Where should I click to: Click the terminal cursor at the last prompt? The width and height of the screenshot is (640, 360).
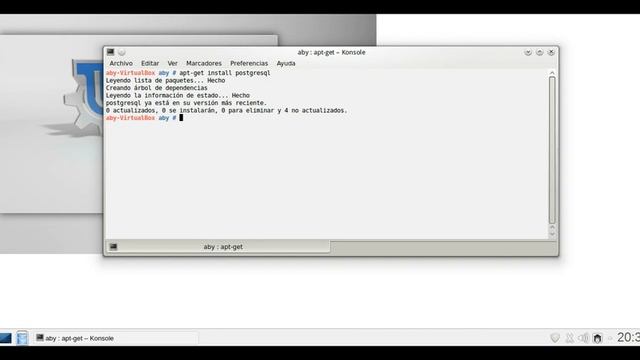pyautogui.click(x=181, y=118)
